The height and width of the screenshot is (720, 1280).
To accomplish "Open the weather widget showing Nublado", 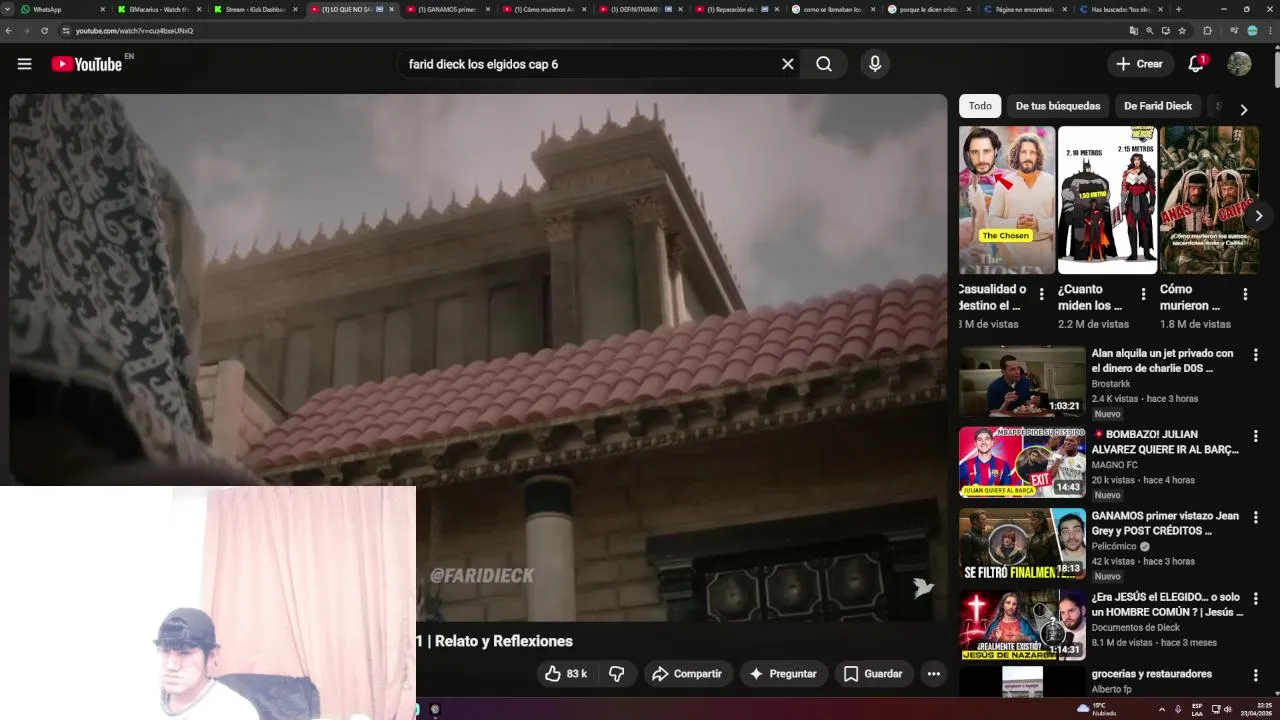I will click(1097, 709).
